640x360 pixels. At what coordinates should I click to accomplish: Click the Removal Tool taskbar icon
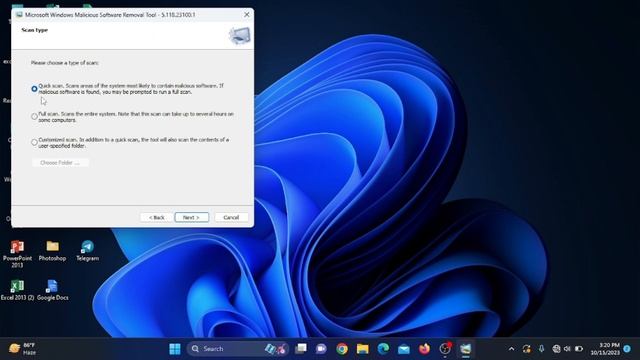coord(465,349)
